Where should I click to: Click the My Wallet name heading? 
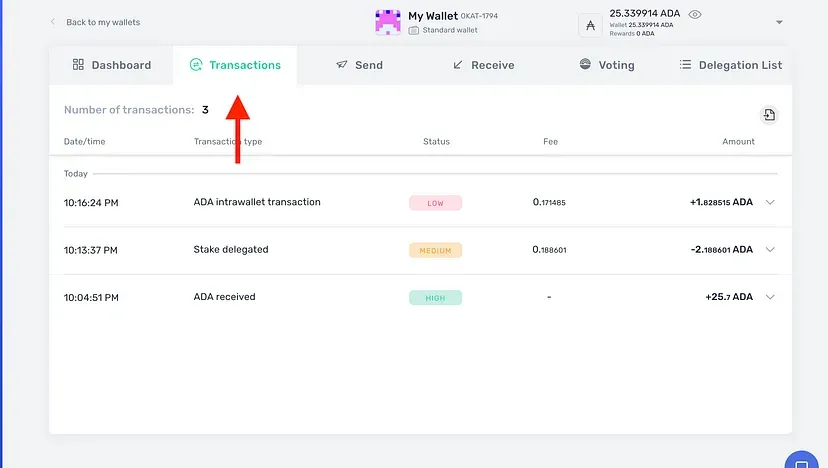point(432,16)
